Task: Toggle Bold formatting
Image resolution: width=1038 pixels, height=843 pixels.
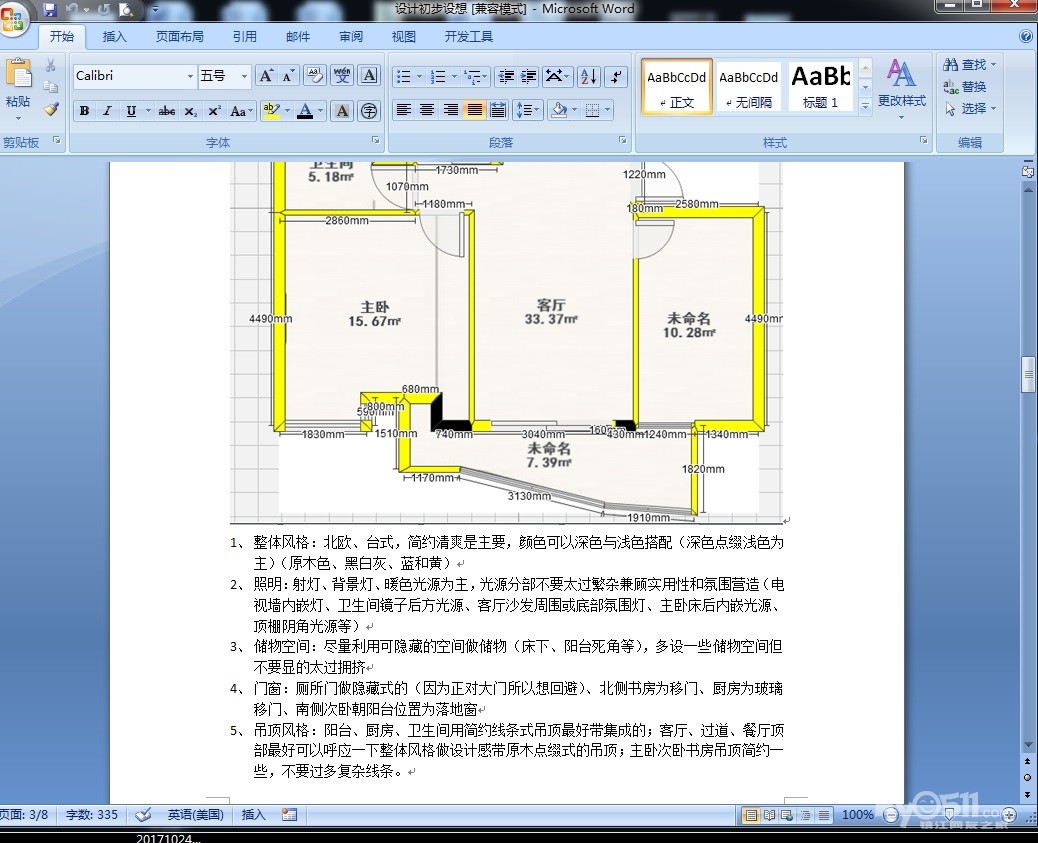Action: [x=84, y=111]
